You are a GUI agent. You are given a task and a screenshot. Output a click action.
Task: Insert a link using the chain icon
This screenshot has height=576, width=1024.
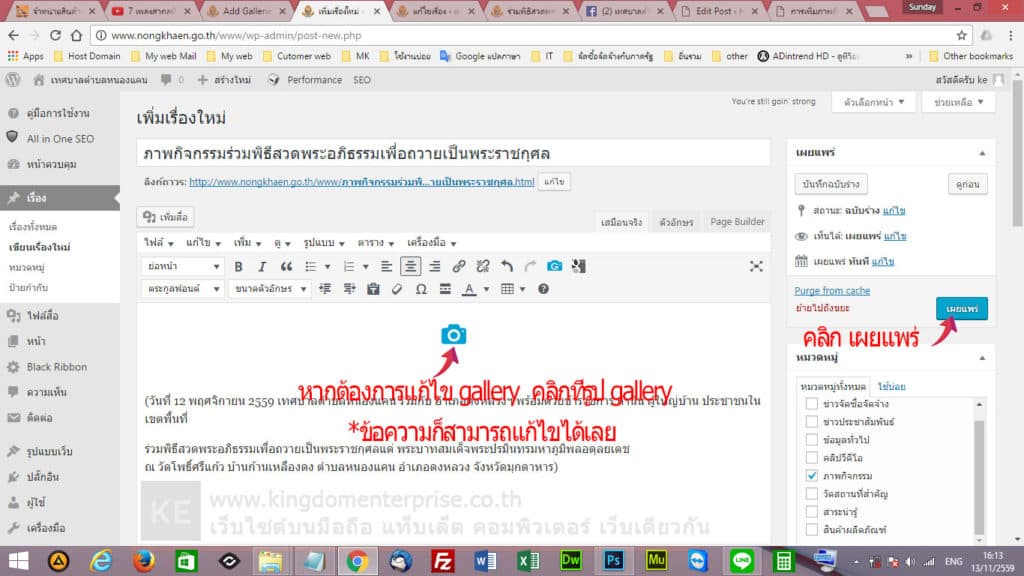(x=459, y=265)
